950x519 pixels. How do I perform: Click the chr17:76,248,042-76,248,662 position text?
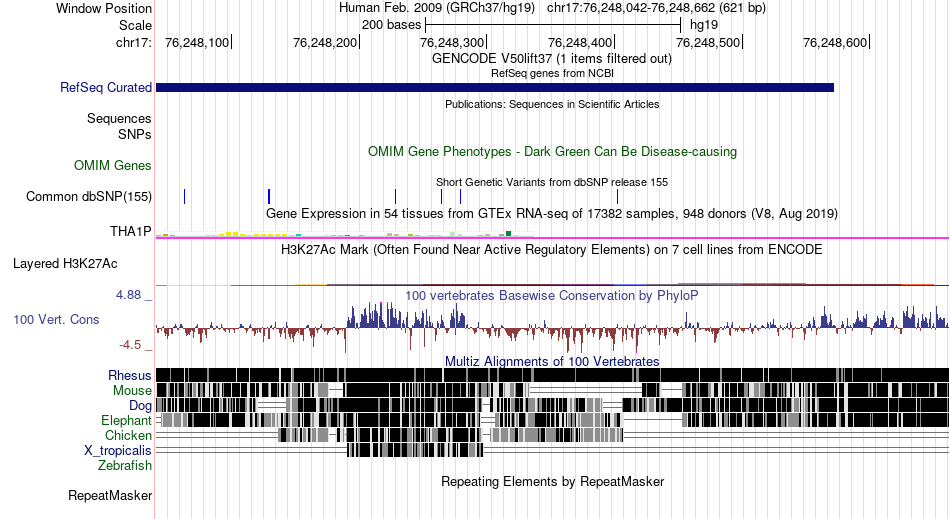pyautogui.click(x=656, y=8)
